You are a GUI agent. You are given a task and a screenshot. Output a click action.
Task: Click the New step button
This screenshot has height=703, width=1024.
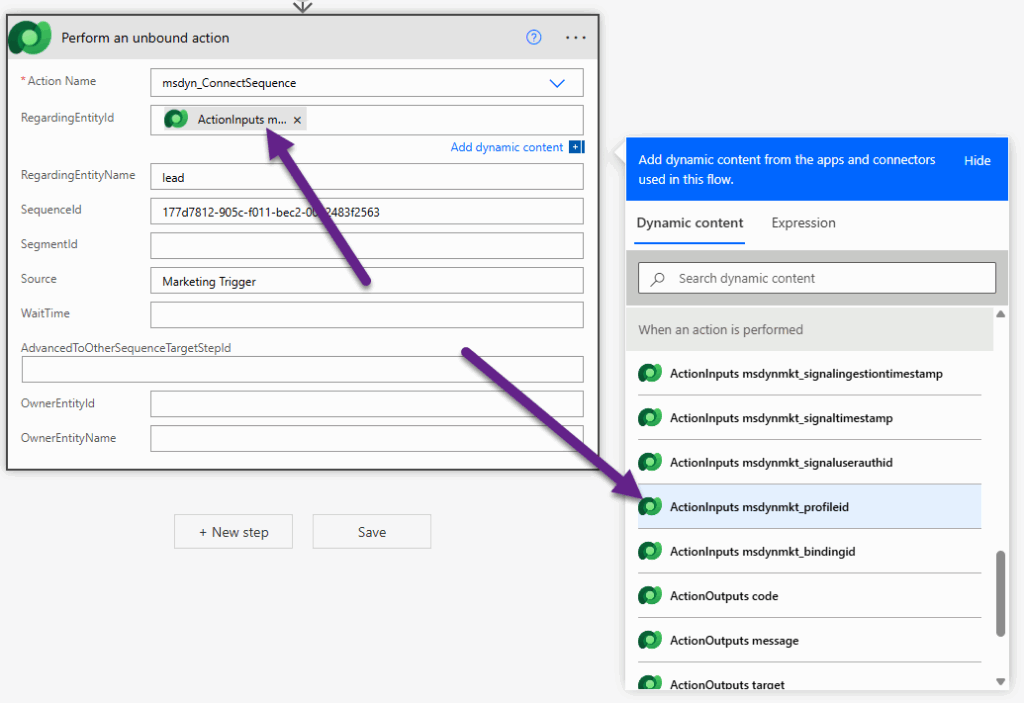(x=234, y=532)
